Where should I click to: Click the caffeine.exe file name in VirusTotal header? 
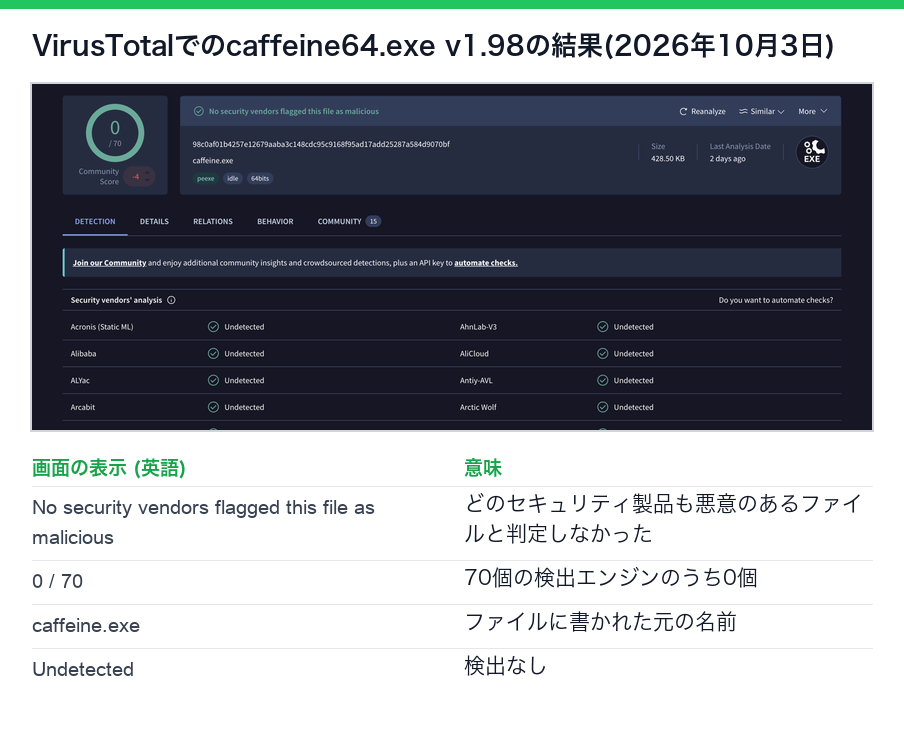213,161
